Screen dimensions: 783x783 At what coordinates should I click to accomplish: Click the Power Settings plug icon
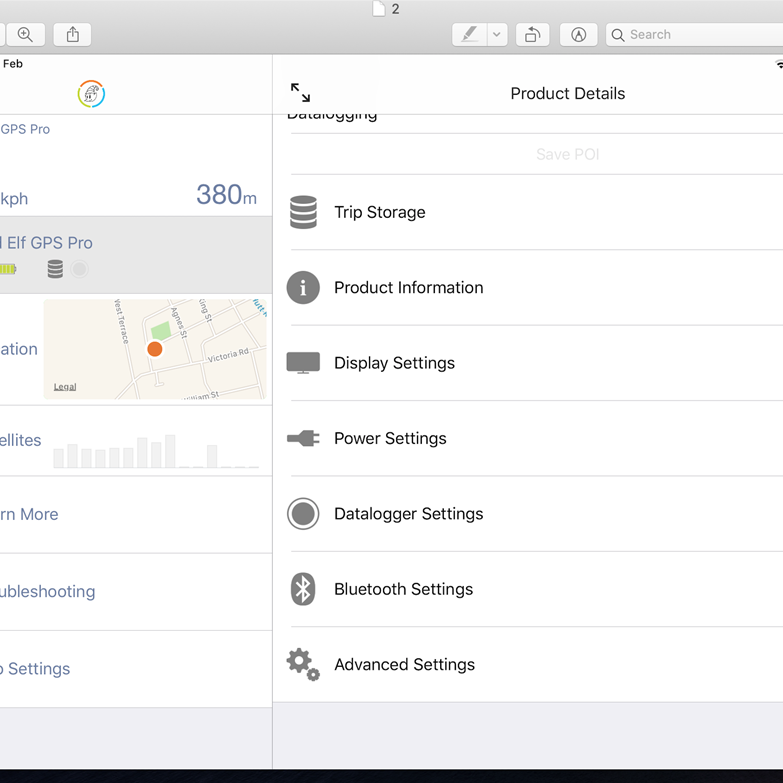coord(303,438)
